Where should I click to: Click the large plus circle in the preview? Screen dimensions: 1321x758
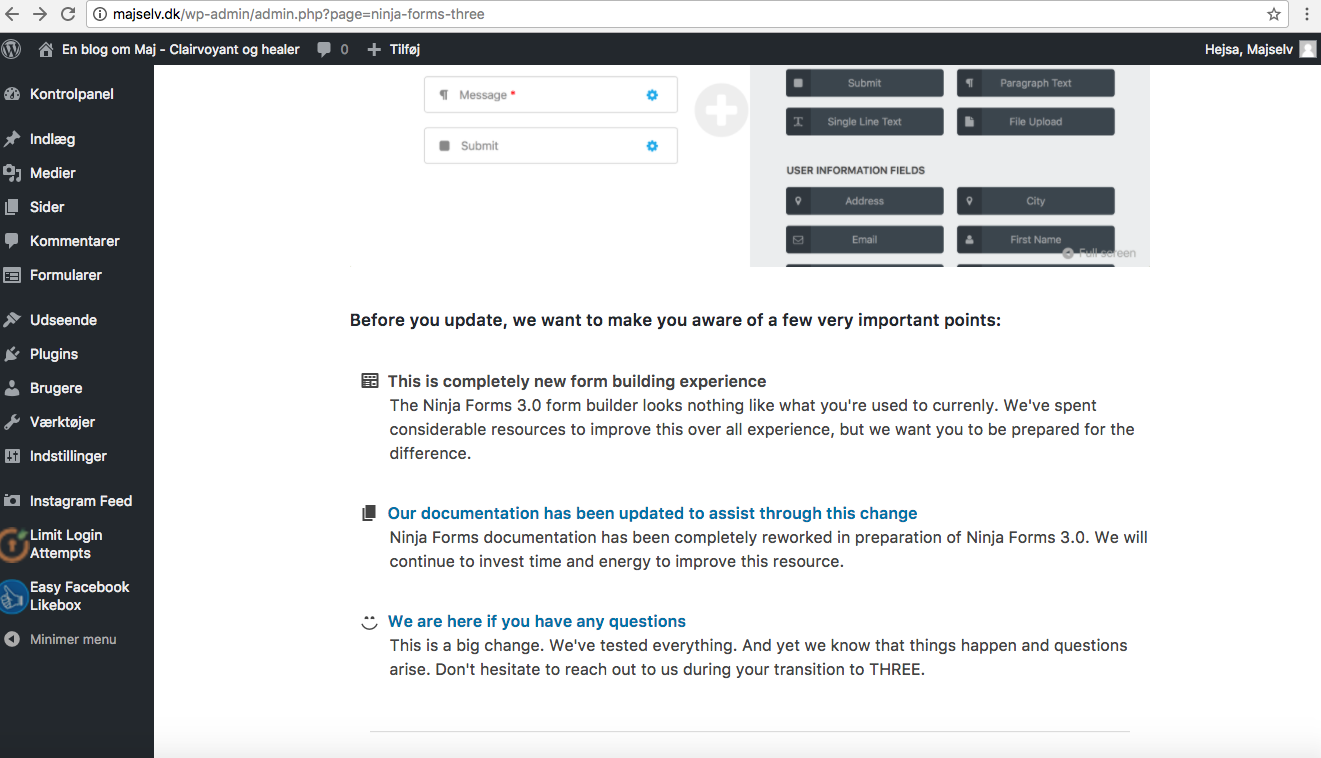[x=721, y=109]
